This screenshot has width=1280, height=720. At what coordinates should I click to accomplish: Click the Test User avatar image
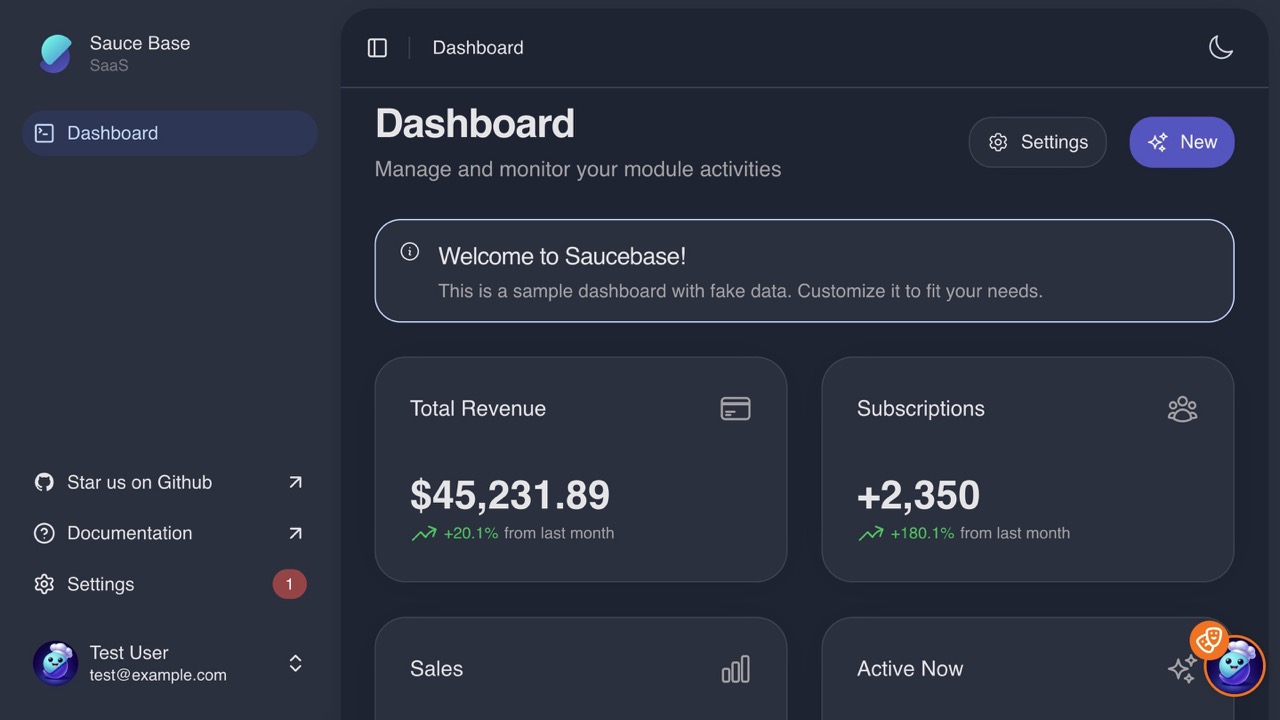(55, 663)
